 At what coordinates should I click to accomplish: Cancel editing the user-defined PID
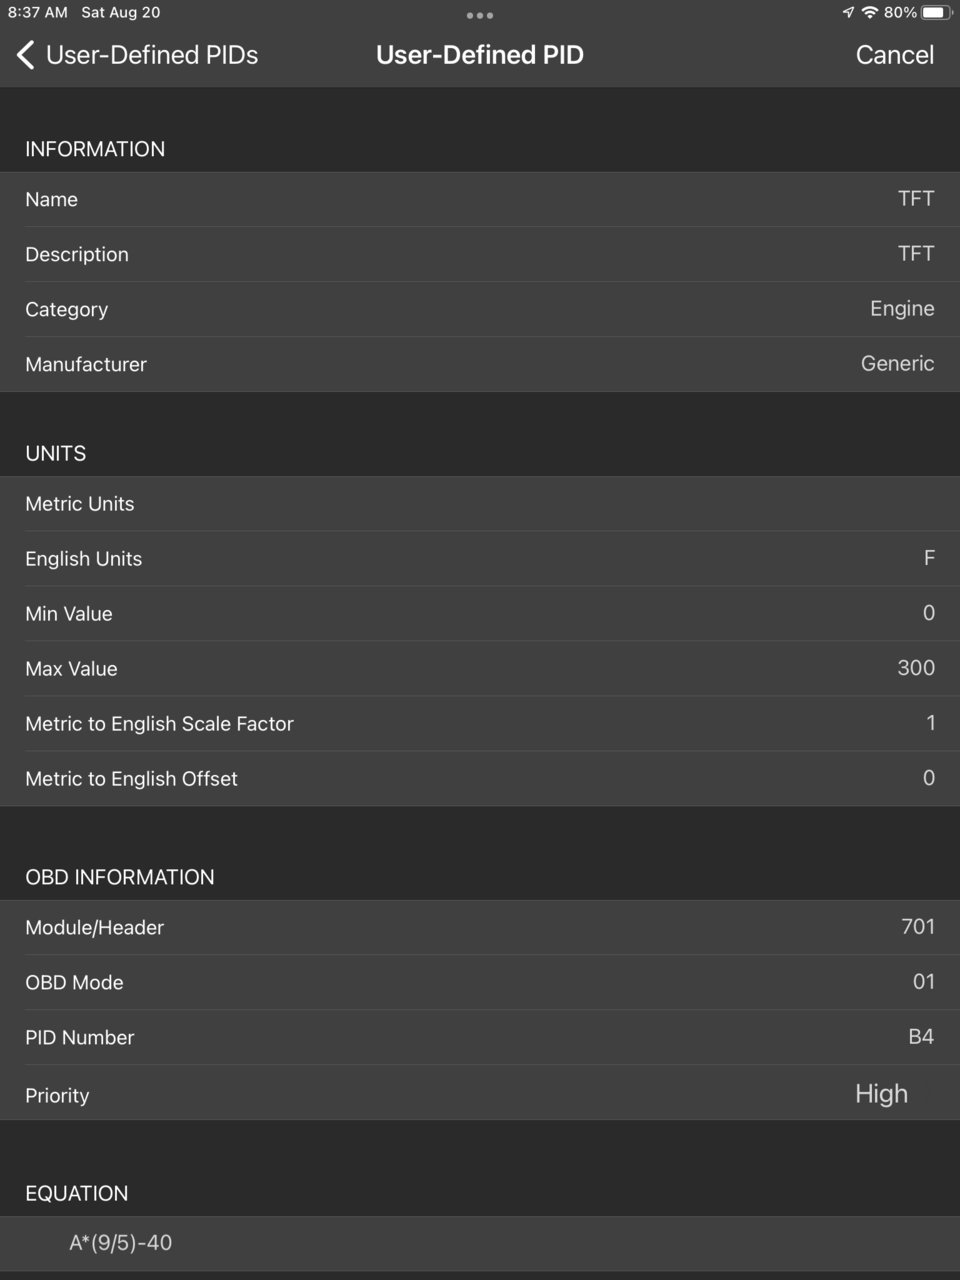(894, 55)
